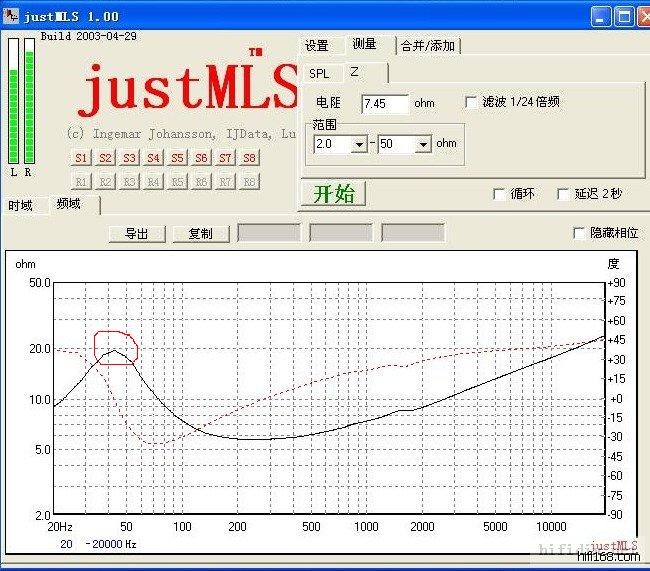Click the 电阻 resistance input field
Viewport: 650px width, 571px height.
coord(384,104)
